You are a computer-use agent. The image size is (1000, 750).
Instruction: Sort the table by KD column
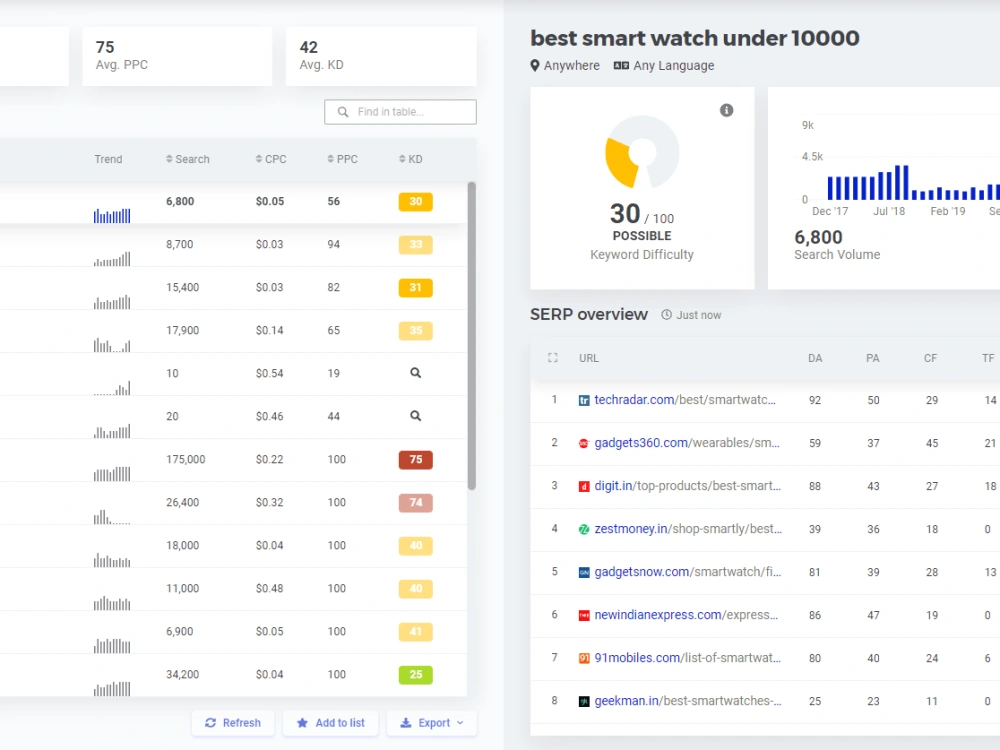[x=411, y=159]
